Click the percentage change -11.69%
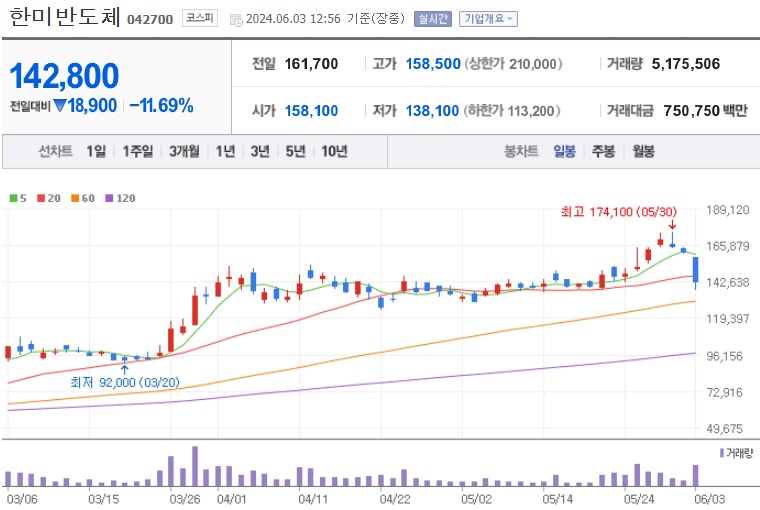Screen dimensions: 760x510 tap(162, 106)
